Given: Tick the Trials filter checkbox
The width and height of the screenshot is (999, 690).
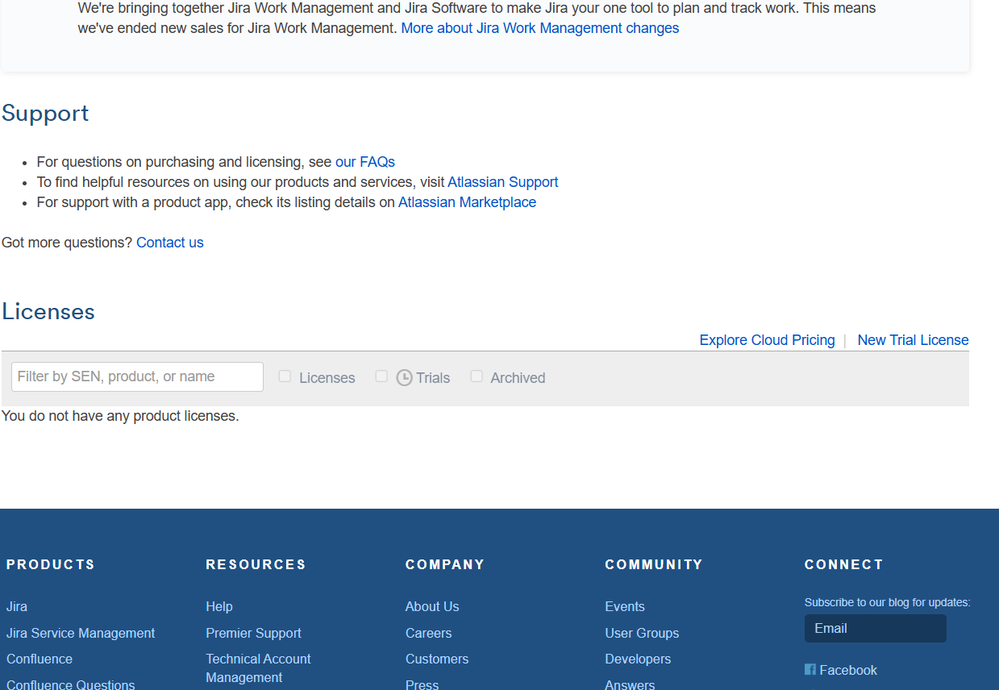Looking at the screenshot, I should [x=381, y=377].
